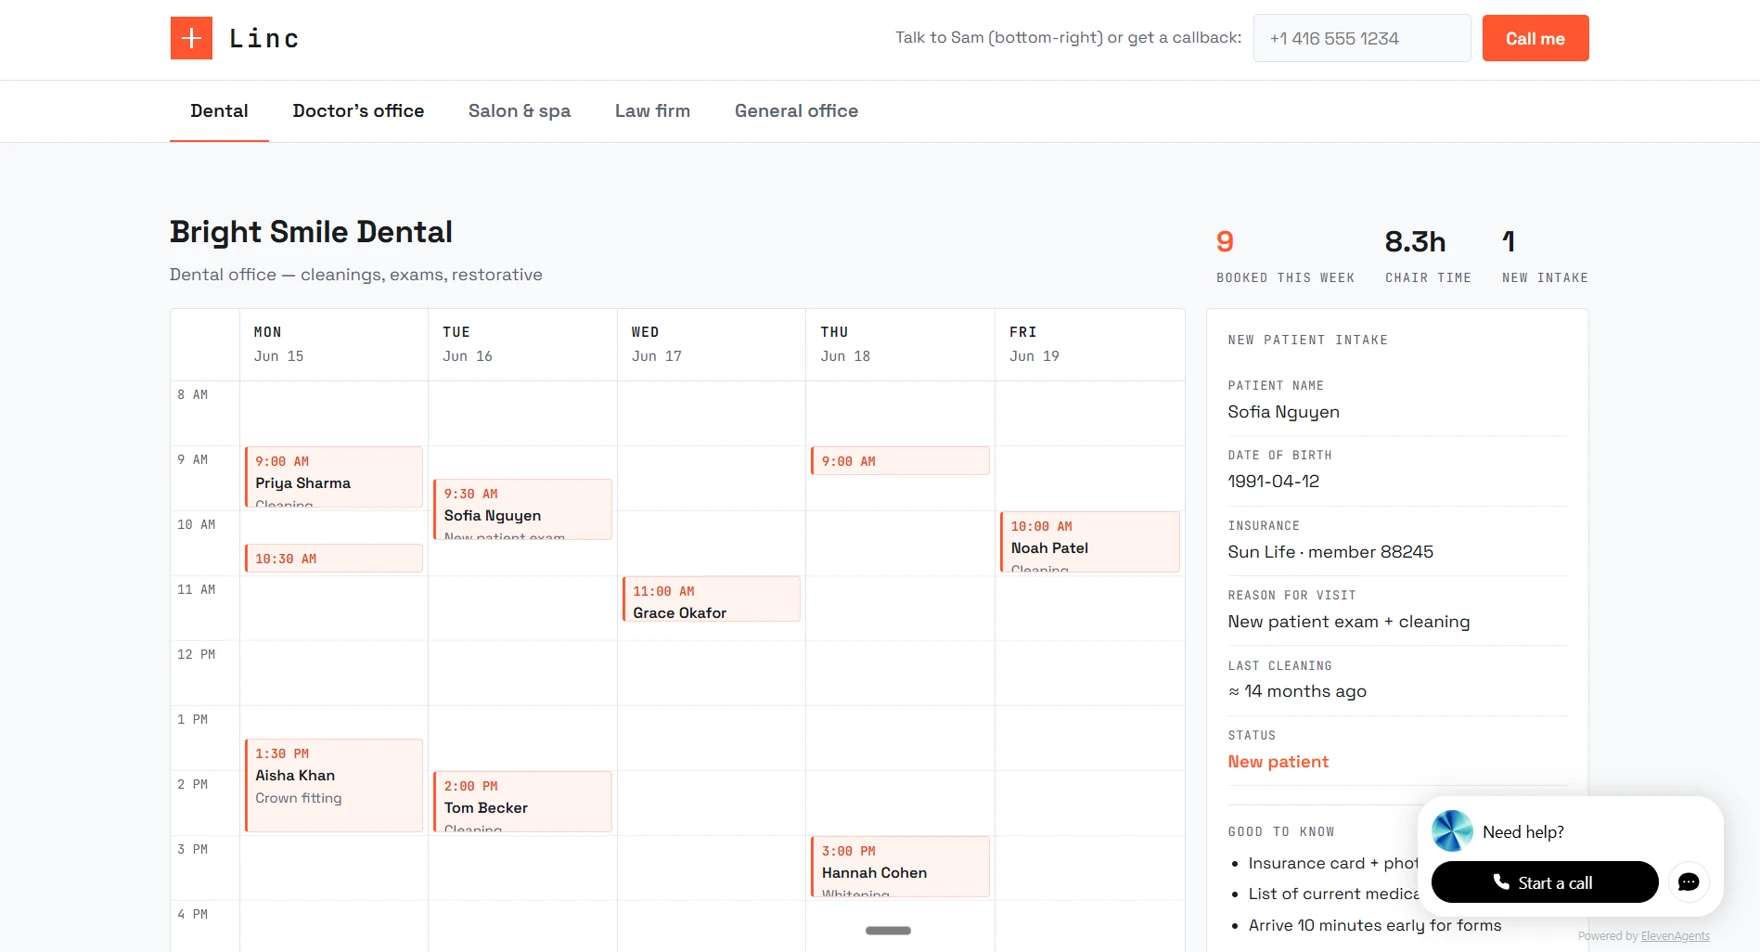
Task: Open Grace Okafor's 11:00 AM appointment
Action: point(711,599)
